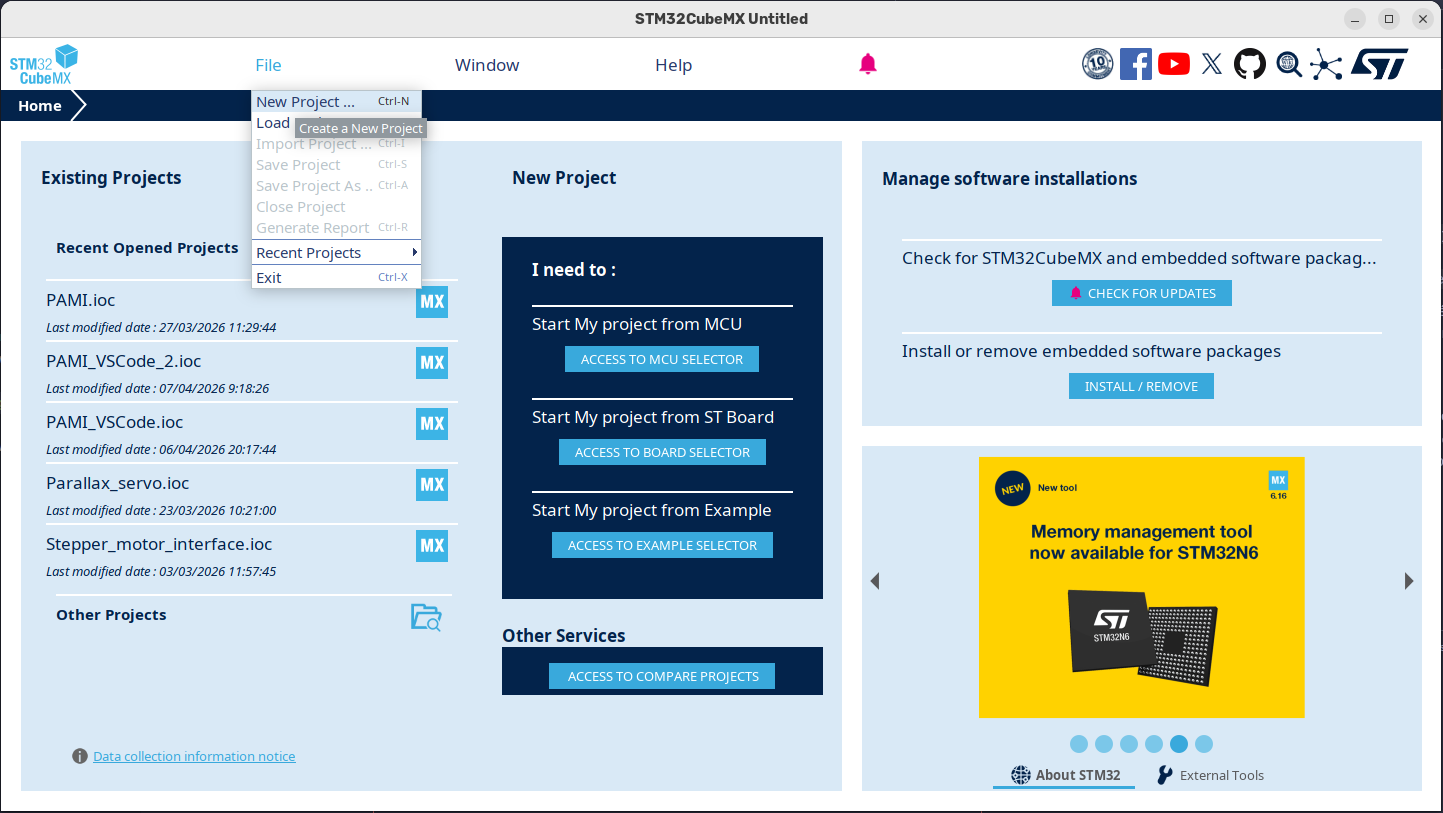This screenshot has width=1443, height=813.
Task: Choose Exit from File menu
Action: pos(336,278)
